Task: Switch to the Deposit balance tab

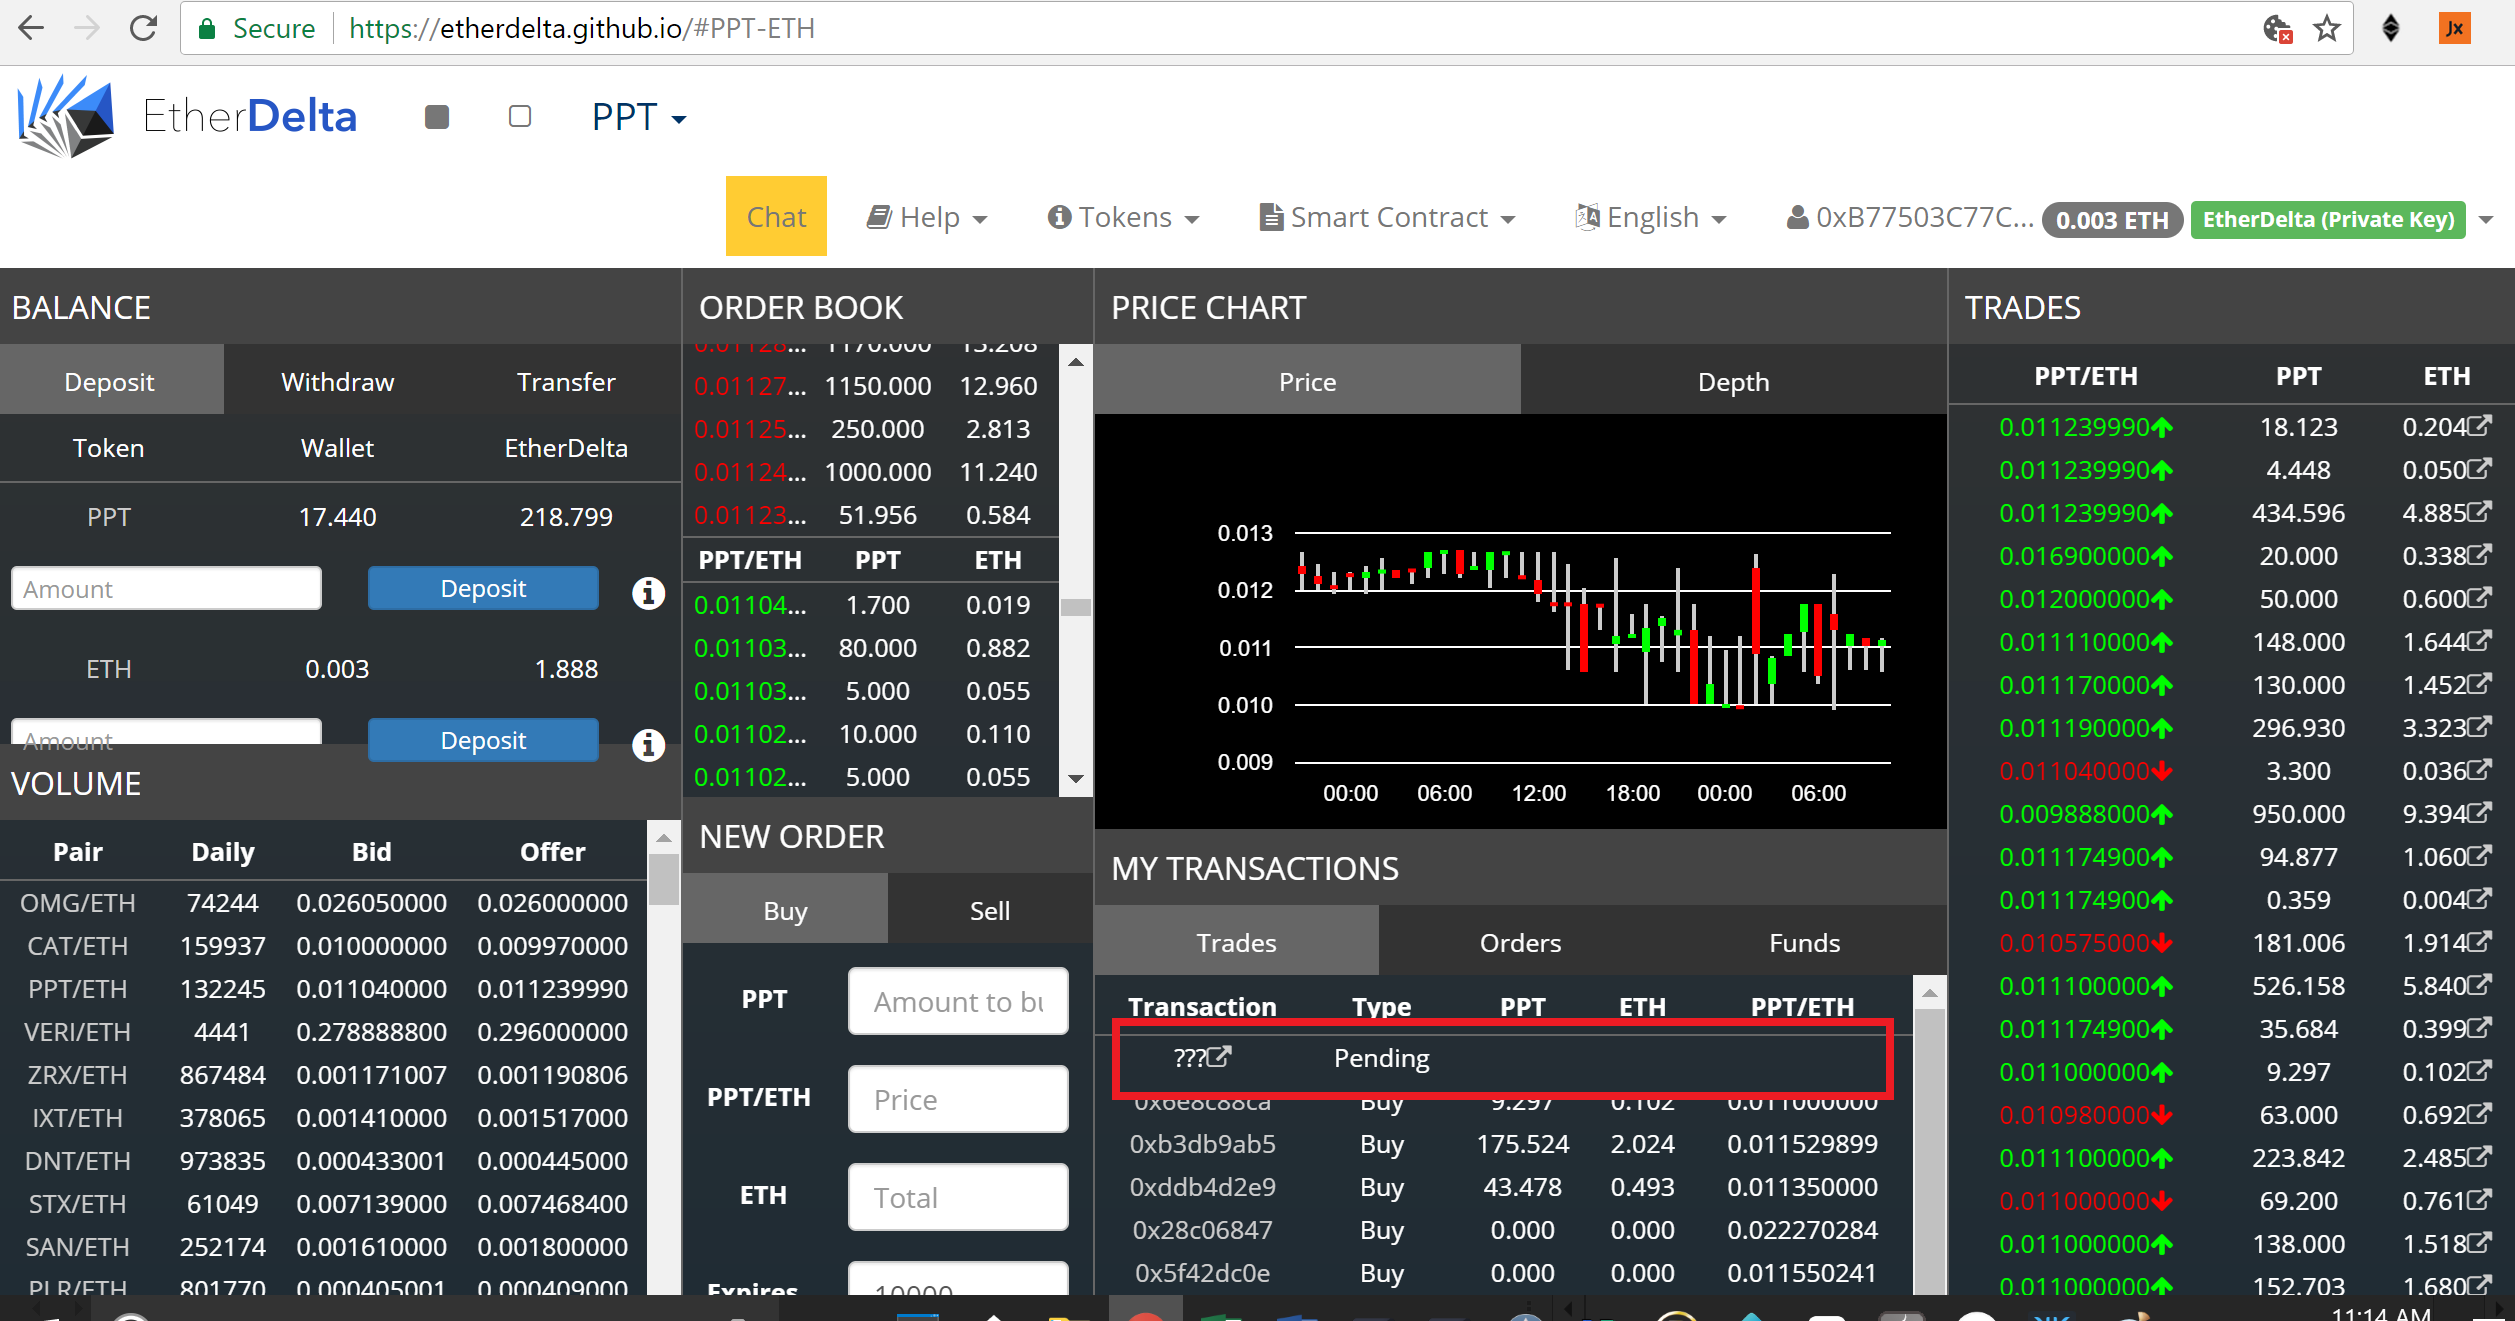Action: (110, 381)
